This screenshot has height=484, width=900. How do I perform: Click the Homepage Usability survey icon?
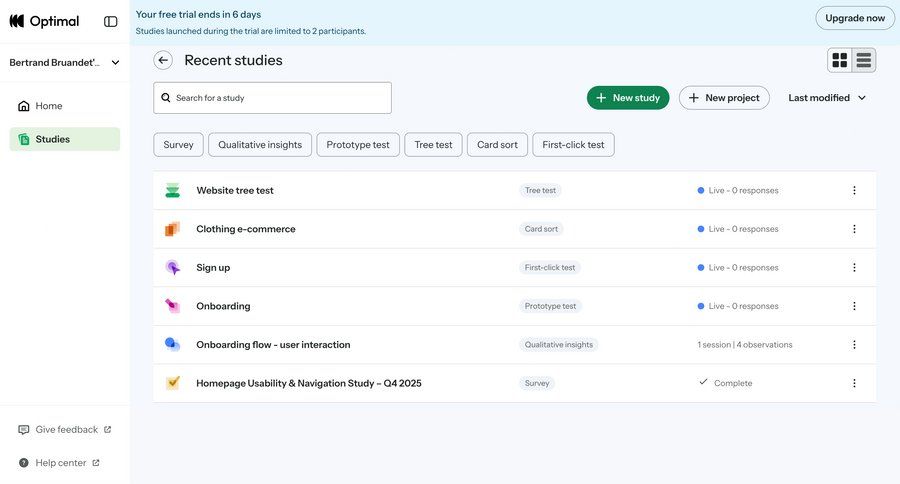pos(173,383)
